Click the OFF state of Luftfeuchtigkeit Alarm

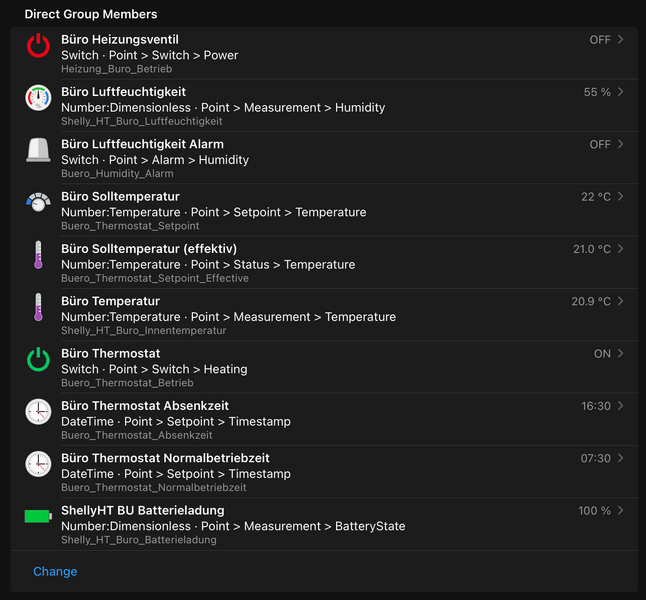tap(599, 145)
